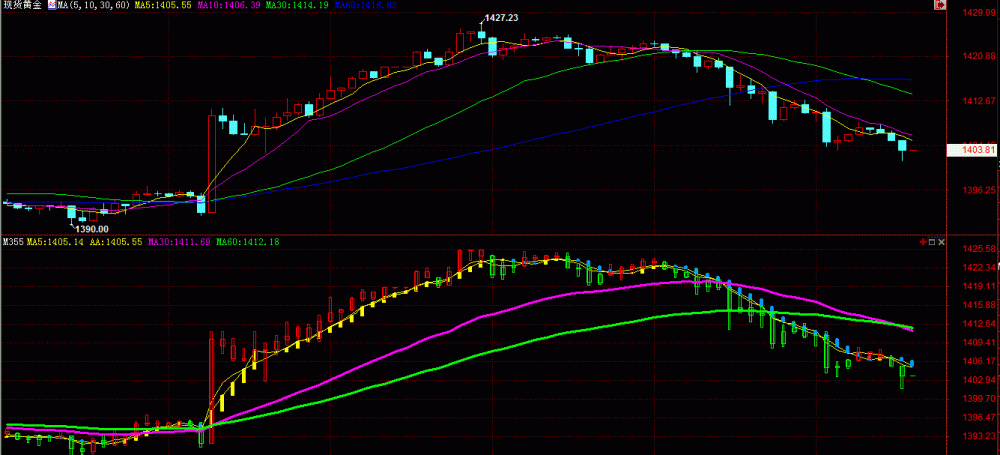Click the M355 indicator name

tap(13, 242)
